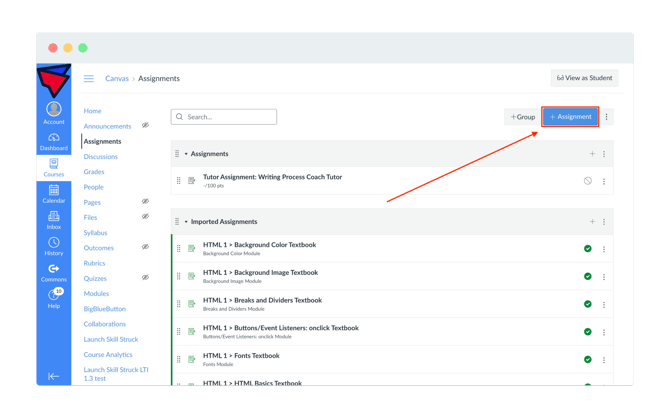Publish the unpublished Tutor Assignment

588,181
